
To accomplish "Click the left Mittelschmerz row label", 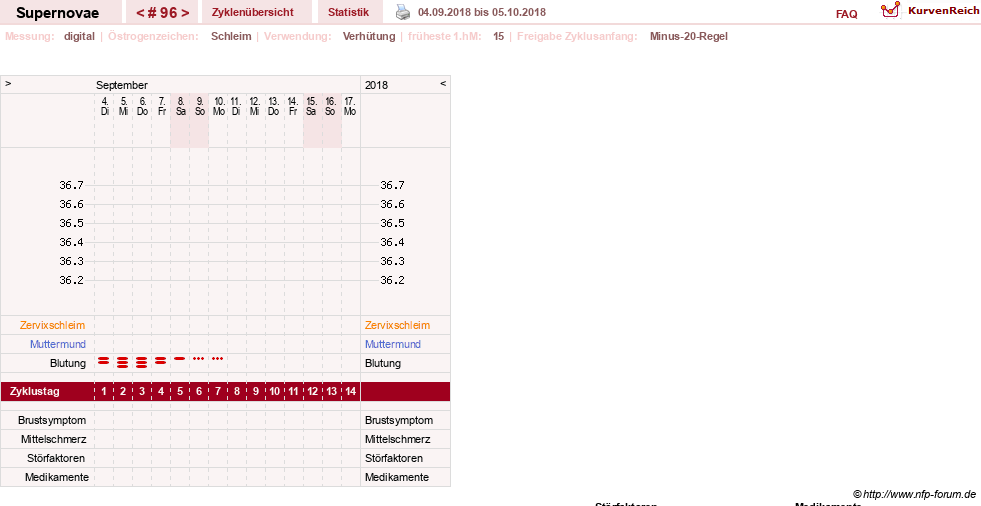I will coord(53,439).
